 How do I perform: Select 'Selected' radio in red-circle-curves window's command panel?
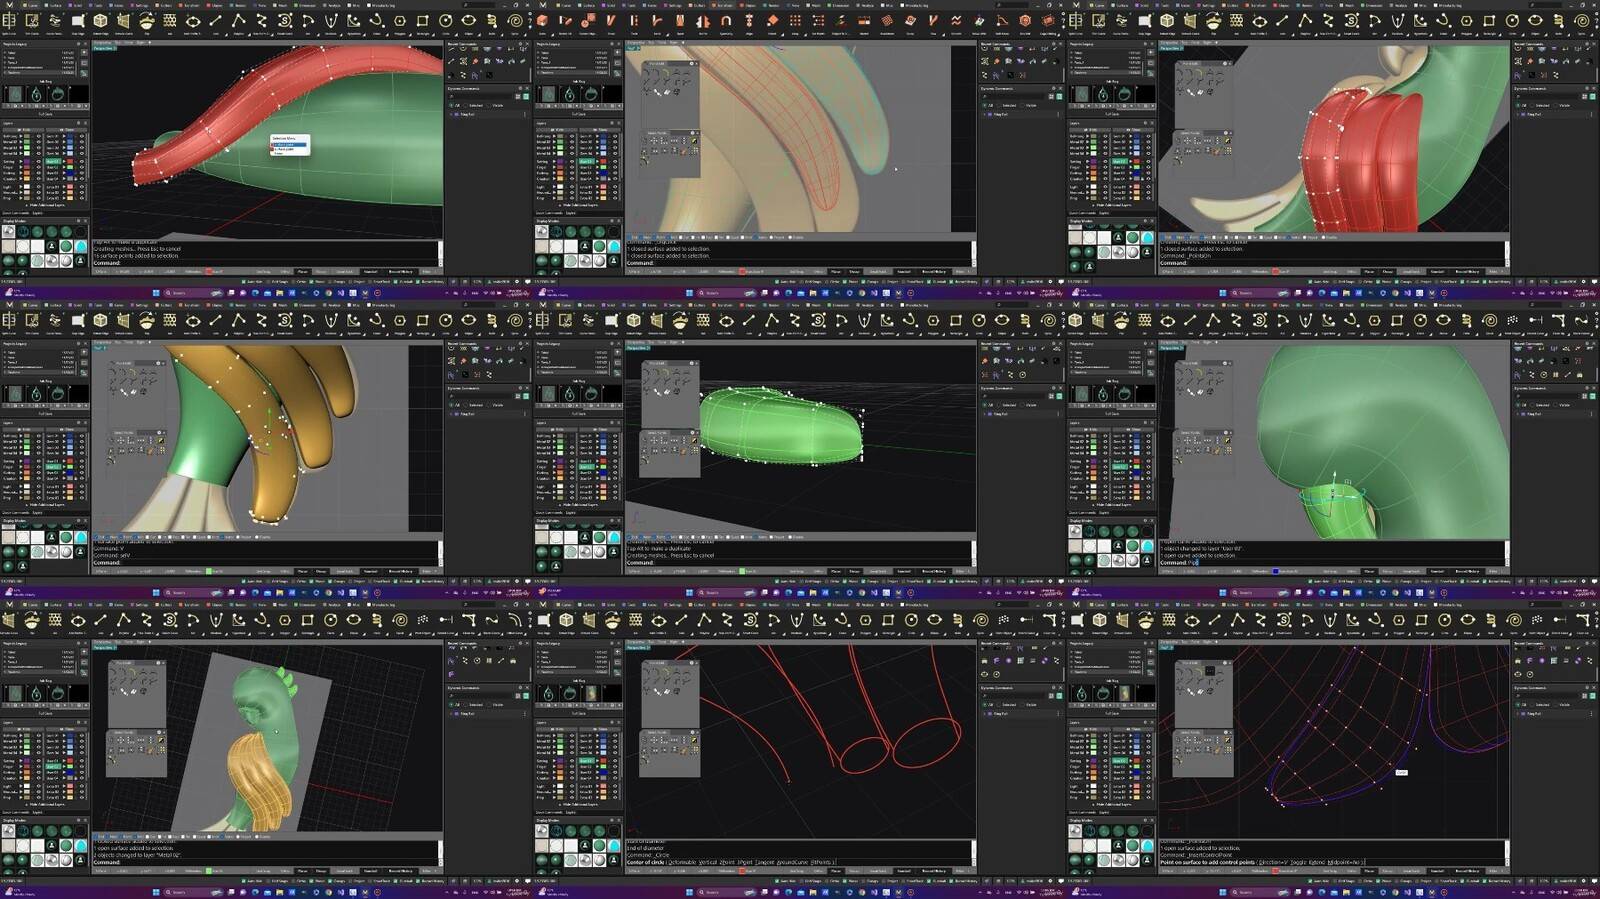(1000, 704)
